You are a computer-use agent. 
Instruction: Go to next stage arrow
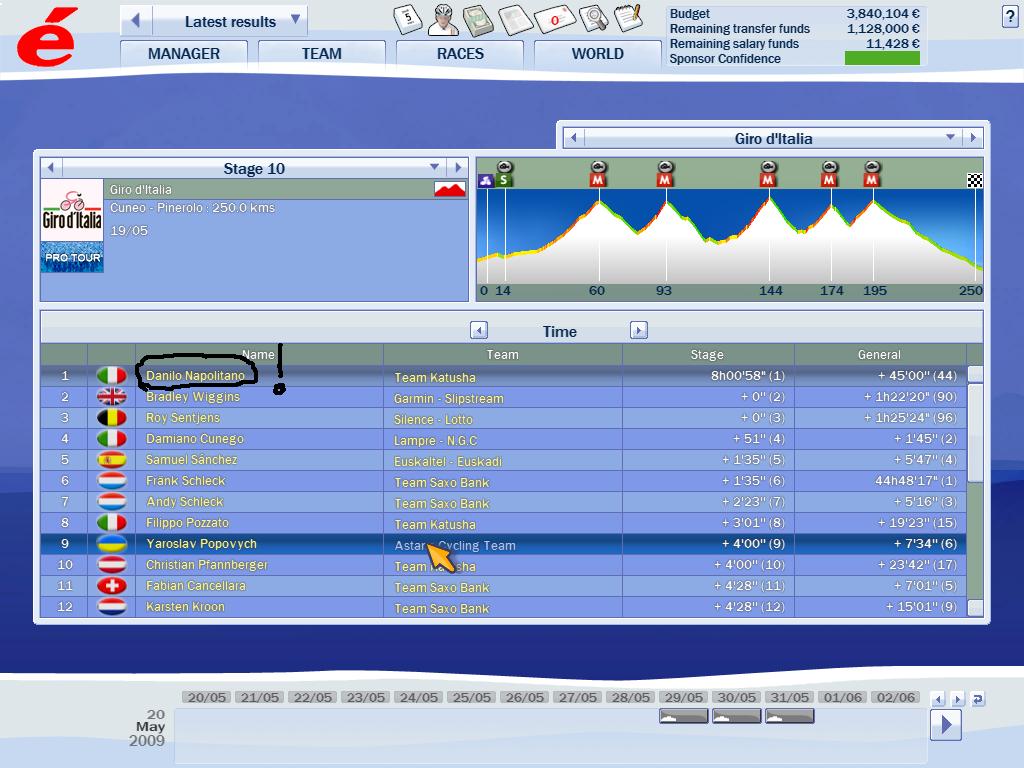coord(457,168)
